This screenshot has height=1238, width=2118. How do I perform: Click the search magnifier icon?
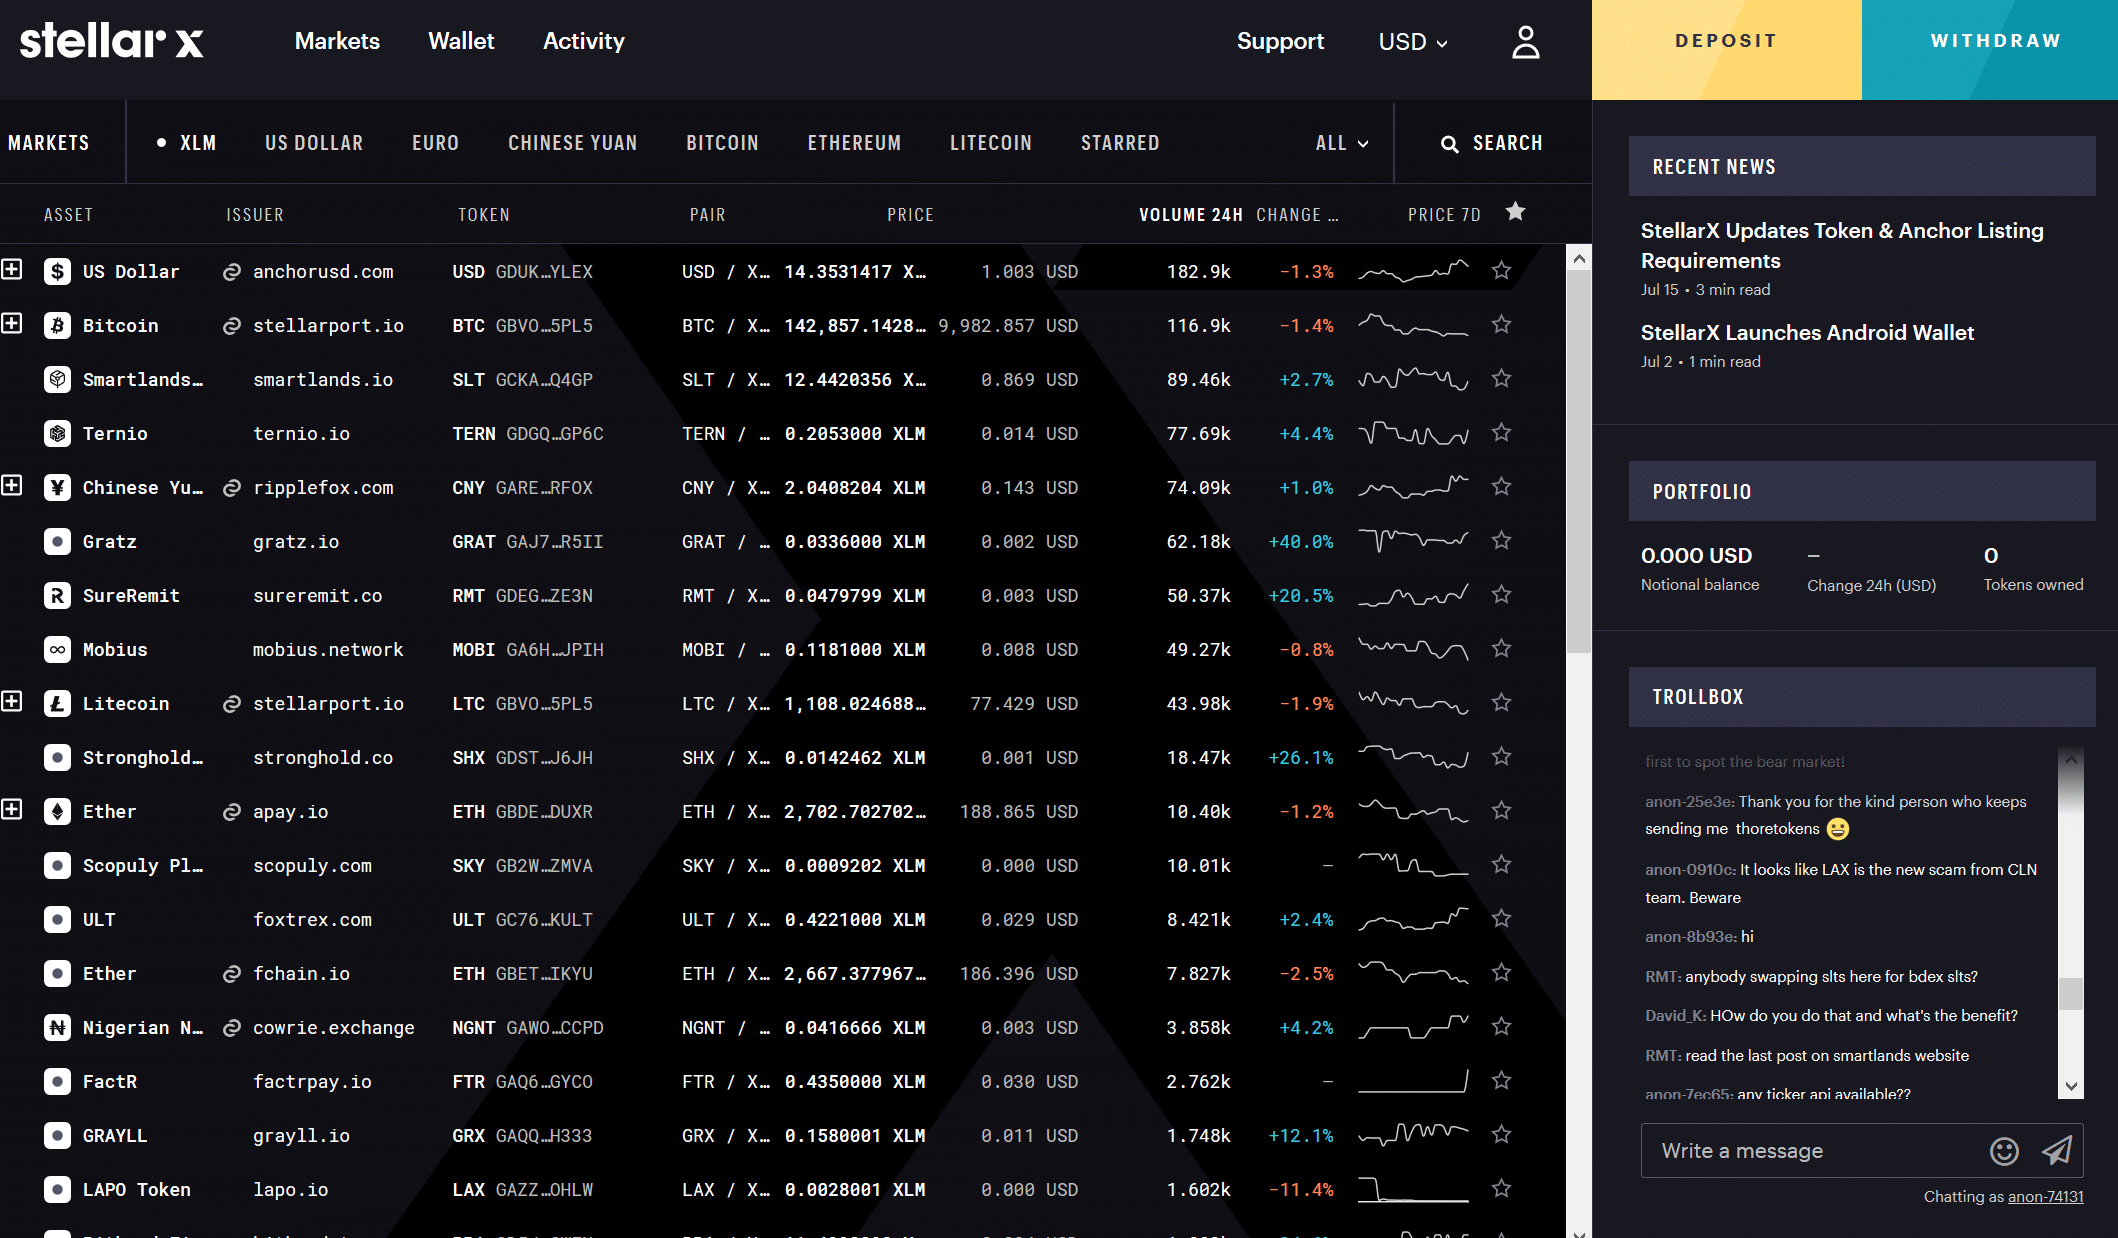click(1449, 144)
